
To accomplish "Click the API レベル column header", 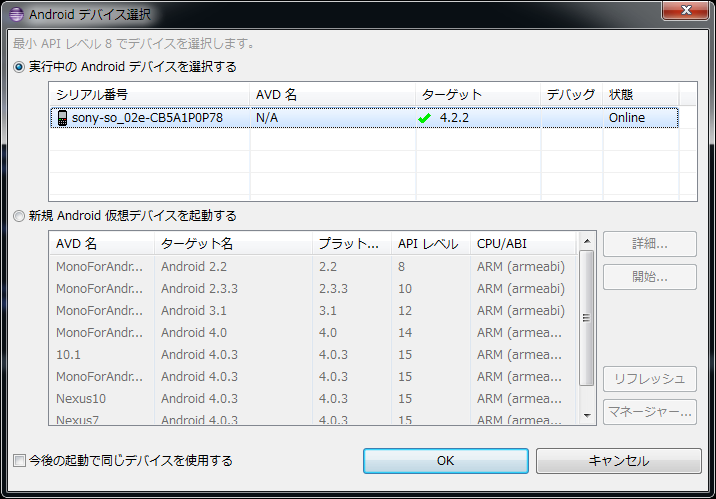I will tap(431, 243).
